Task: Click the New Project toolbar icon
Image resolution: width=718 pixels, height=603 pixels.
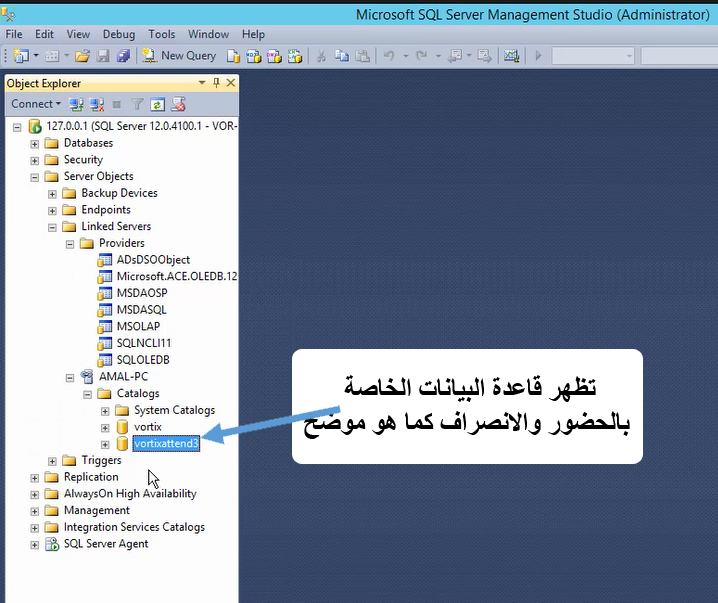Action: (x=21, y=56)
